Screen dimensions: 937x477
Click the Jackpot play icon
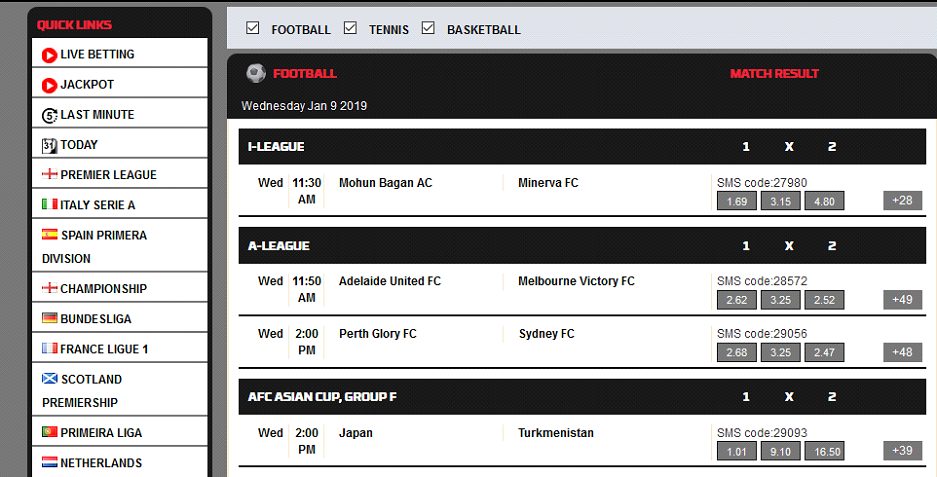[x=50, y=86]
